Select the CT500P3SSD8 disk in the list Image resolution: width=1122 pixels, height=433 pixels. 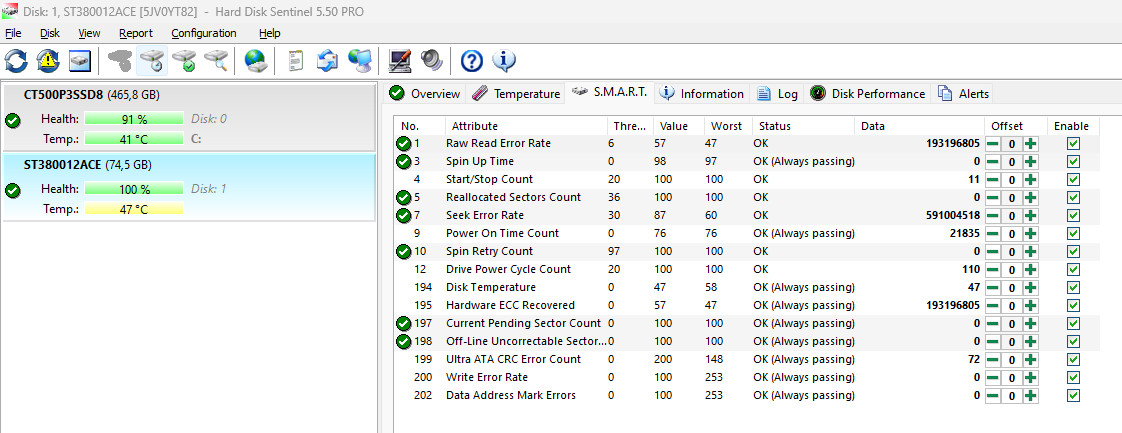92,95
